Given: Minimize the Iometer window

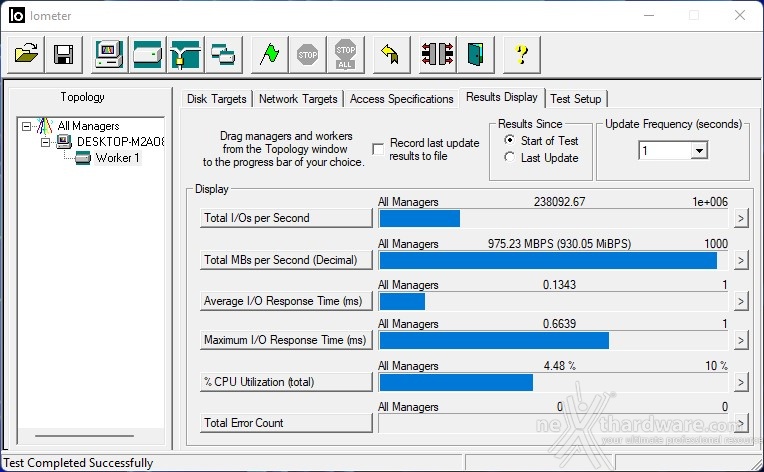Looking at the screenshot, I should click(649, 15).
